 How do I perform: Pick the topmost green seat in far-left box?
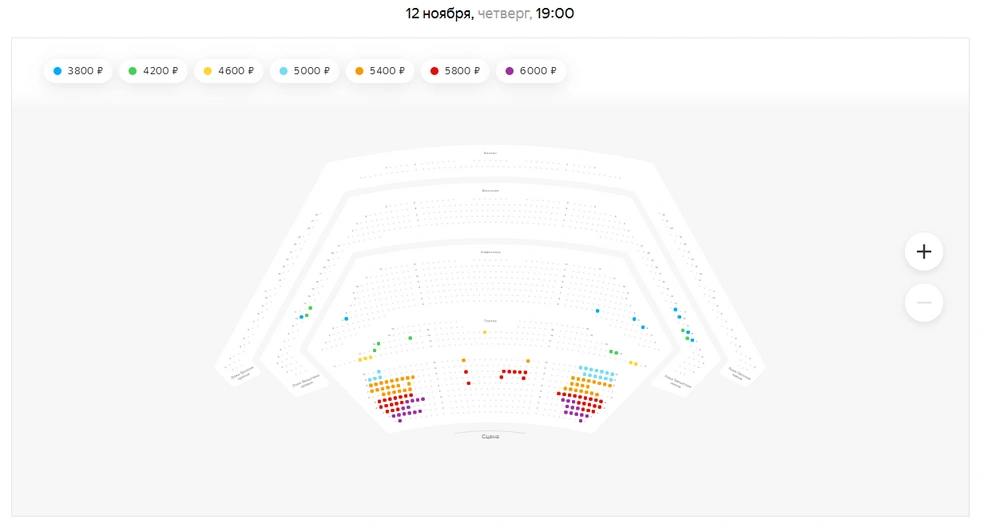(x=310, y=308)
